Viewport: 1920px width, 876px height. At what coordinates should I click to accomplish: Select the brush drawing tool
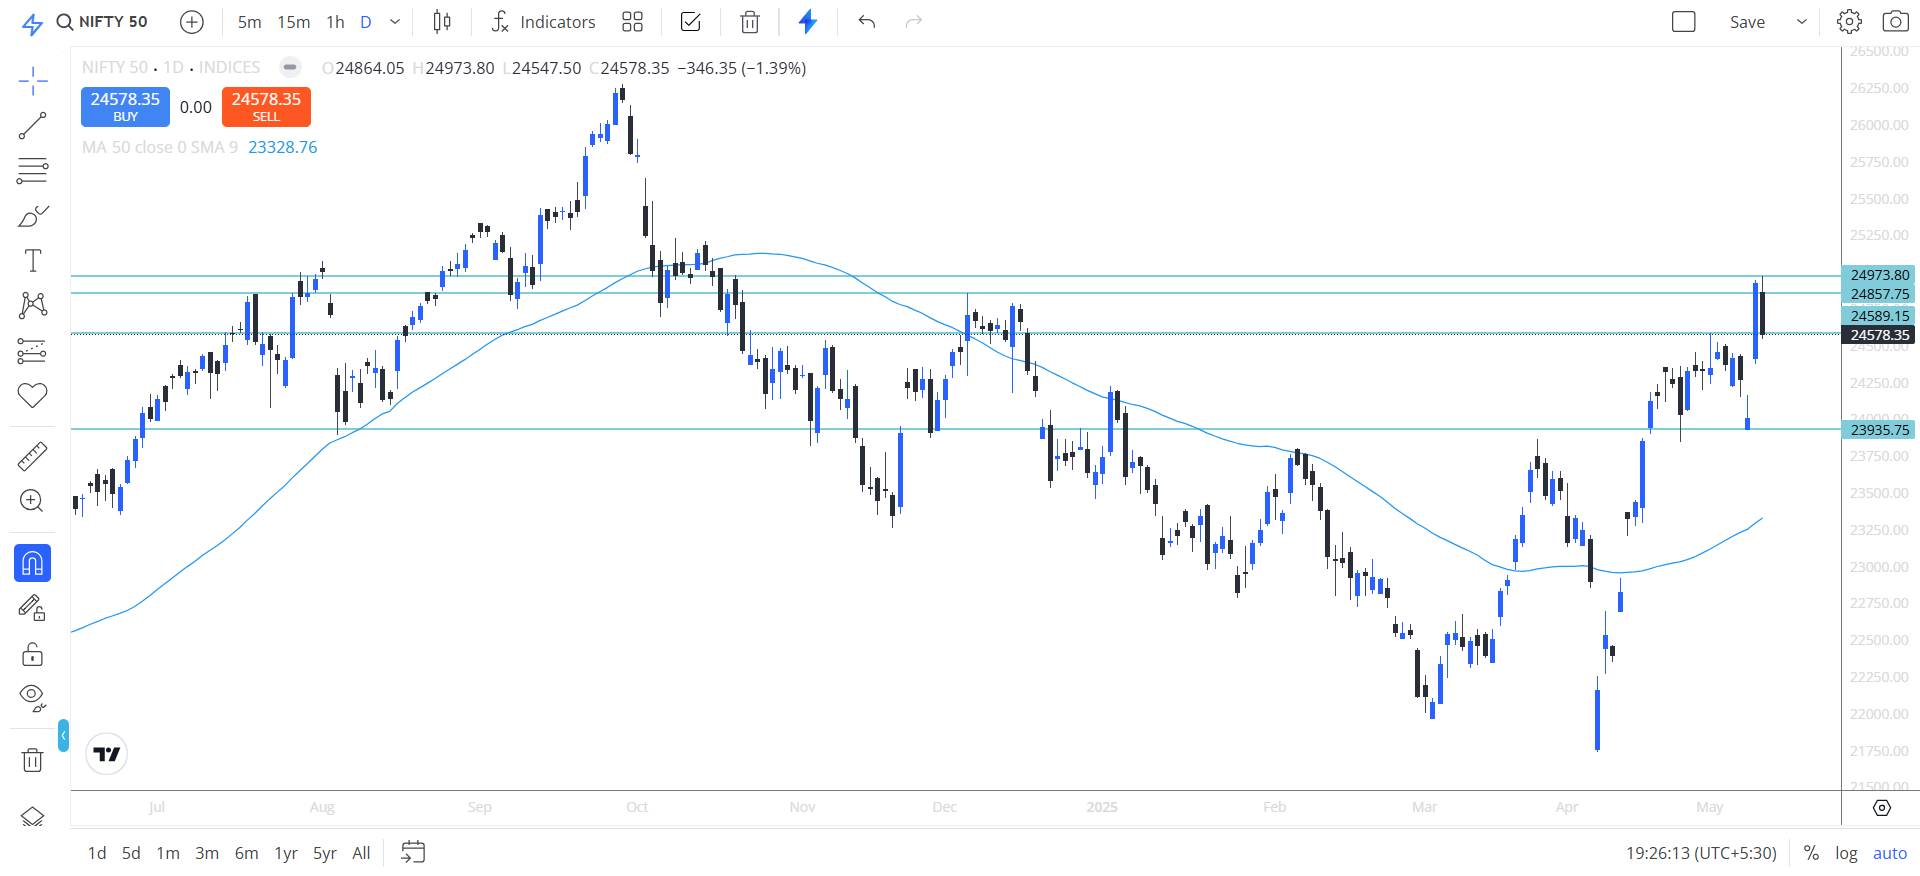coord(32,216)
